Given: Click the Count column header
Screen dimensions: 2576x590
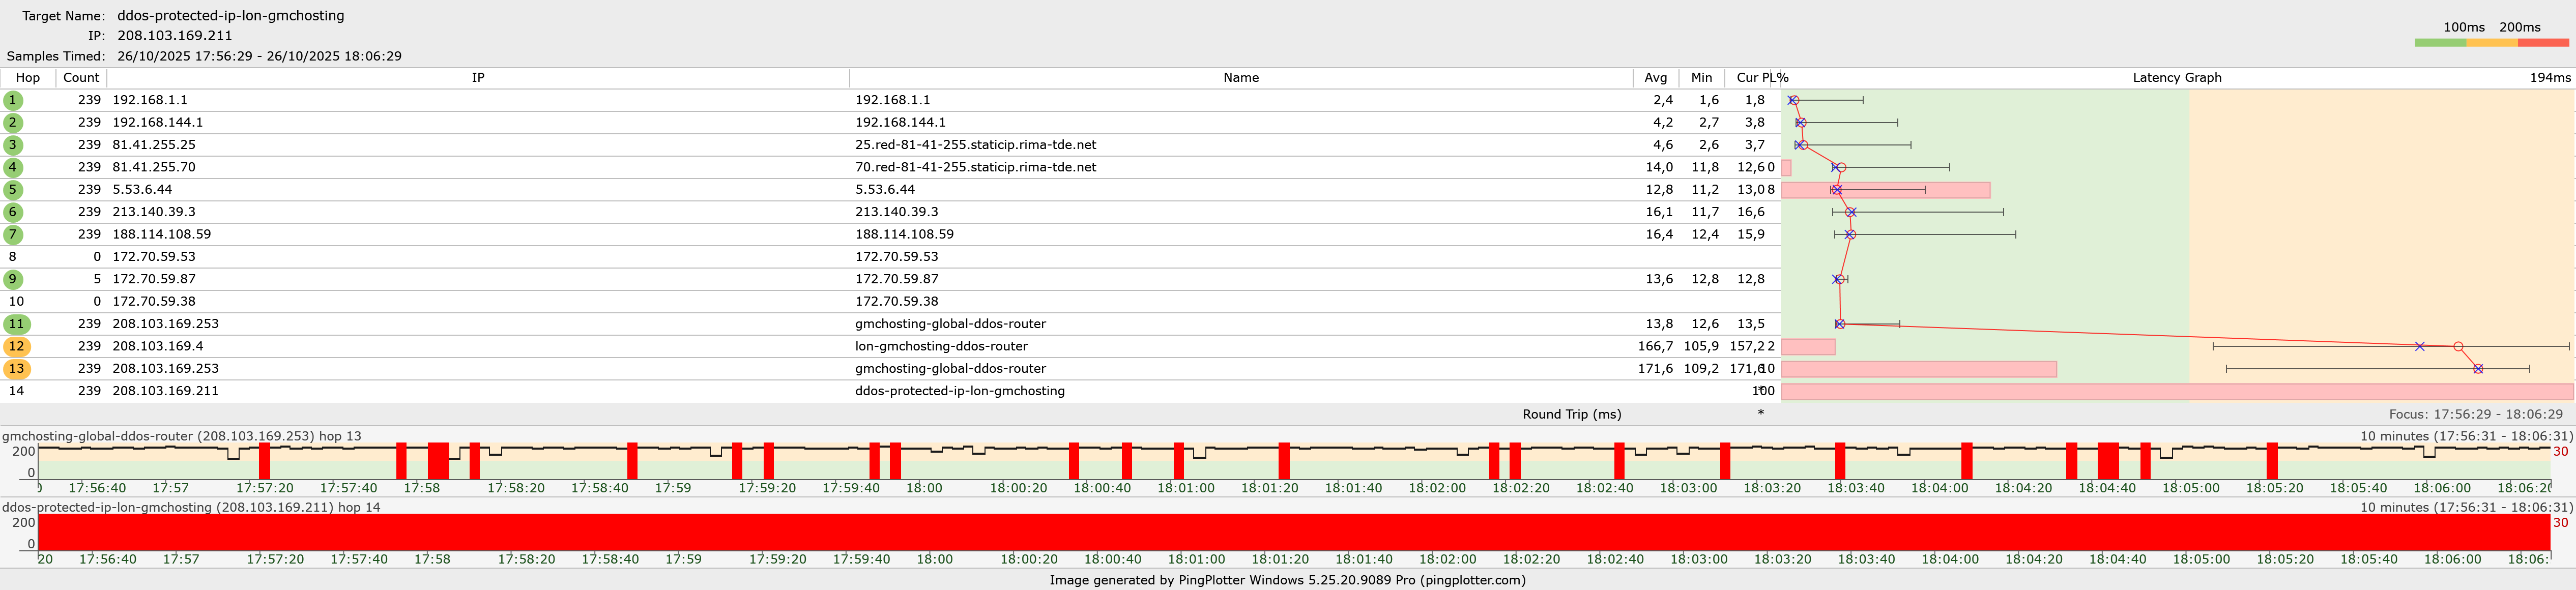Looking at the screenshot, I should [81, 78].
